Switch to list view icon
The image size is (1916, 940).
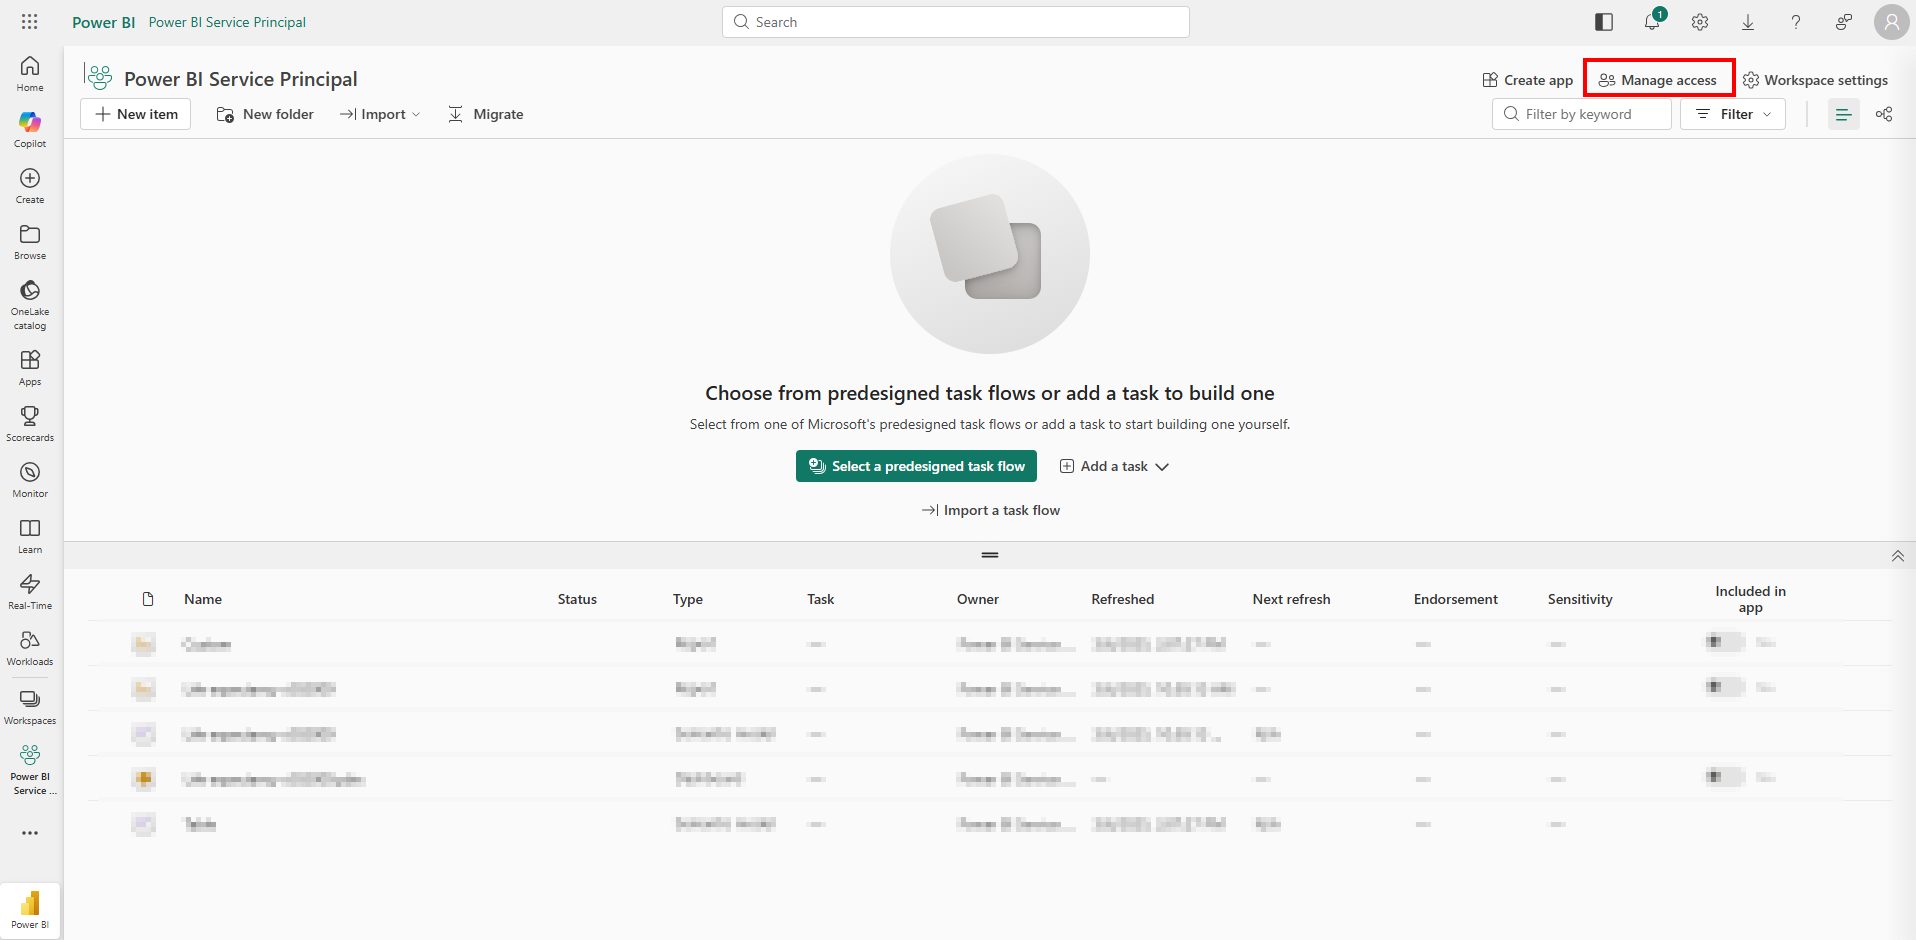[x=1843, y=115]
